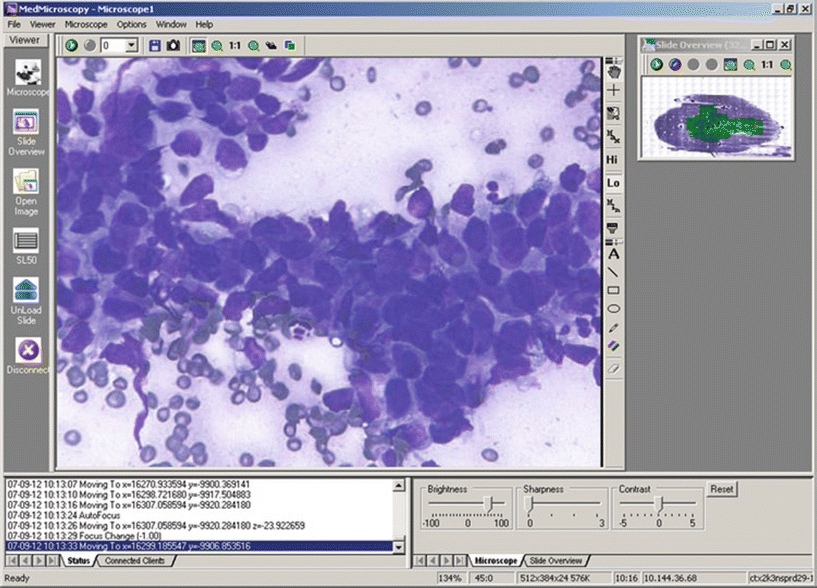Click the Brightness slider handle
Image resolution: width=817 pixels, height=588 pixels.
(490, 503)
